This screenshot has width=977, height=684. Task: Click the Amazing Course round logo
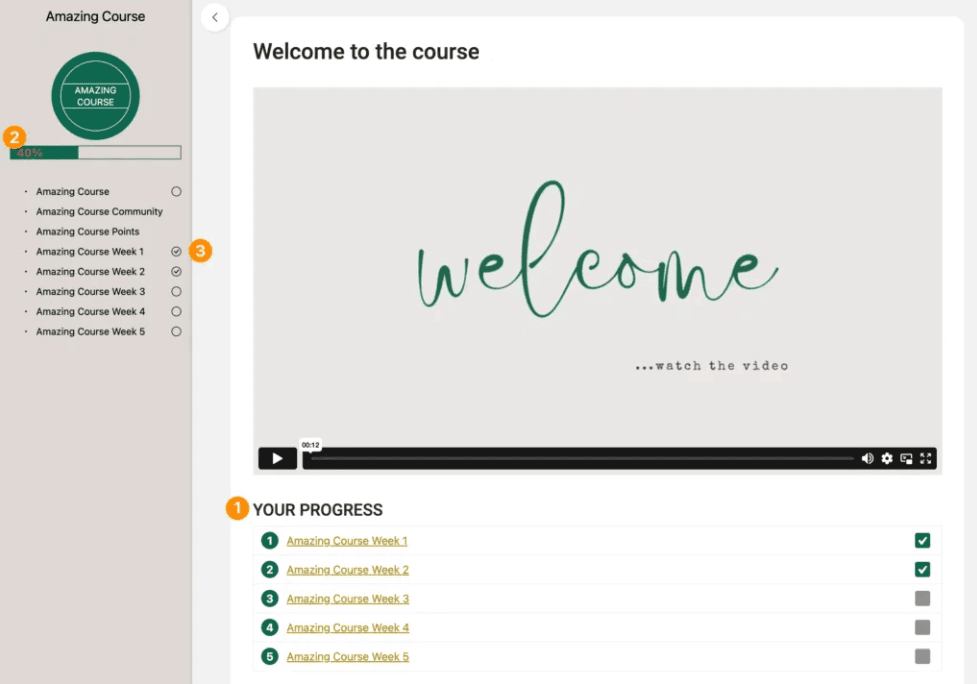(x=95, y=97)
